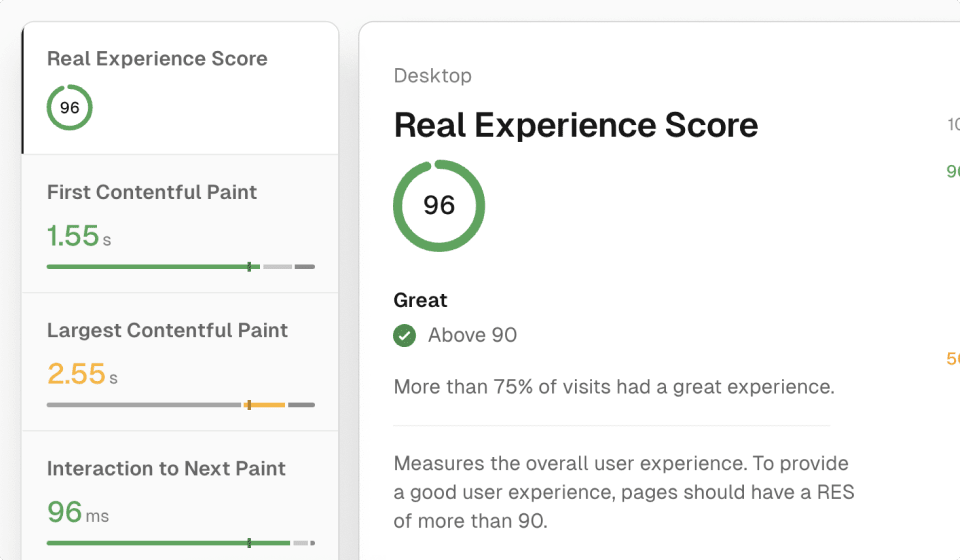Click the Real Experience Score main heading
Image resolution: width=960 pixels, height=560 pixels.
[576, 125]
